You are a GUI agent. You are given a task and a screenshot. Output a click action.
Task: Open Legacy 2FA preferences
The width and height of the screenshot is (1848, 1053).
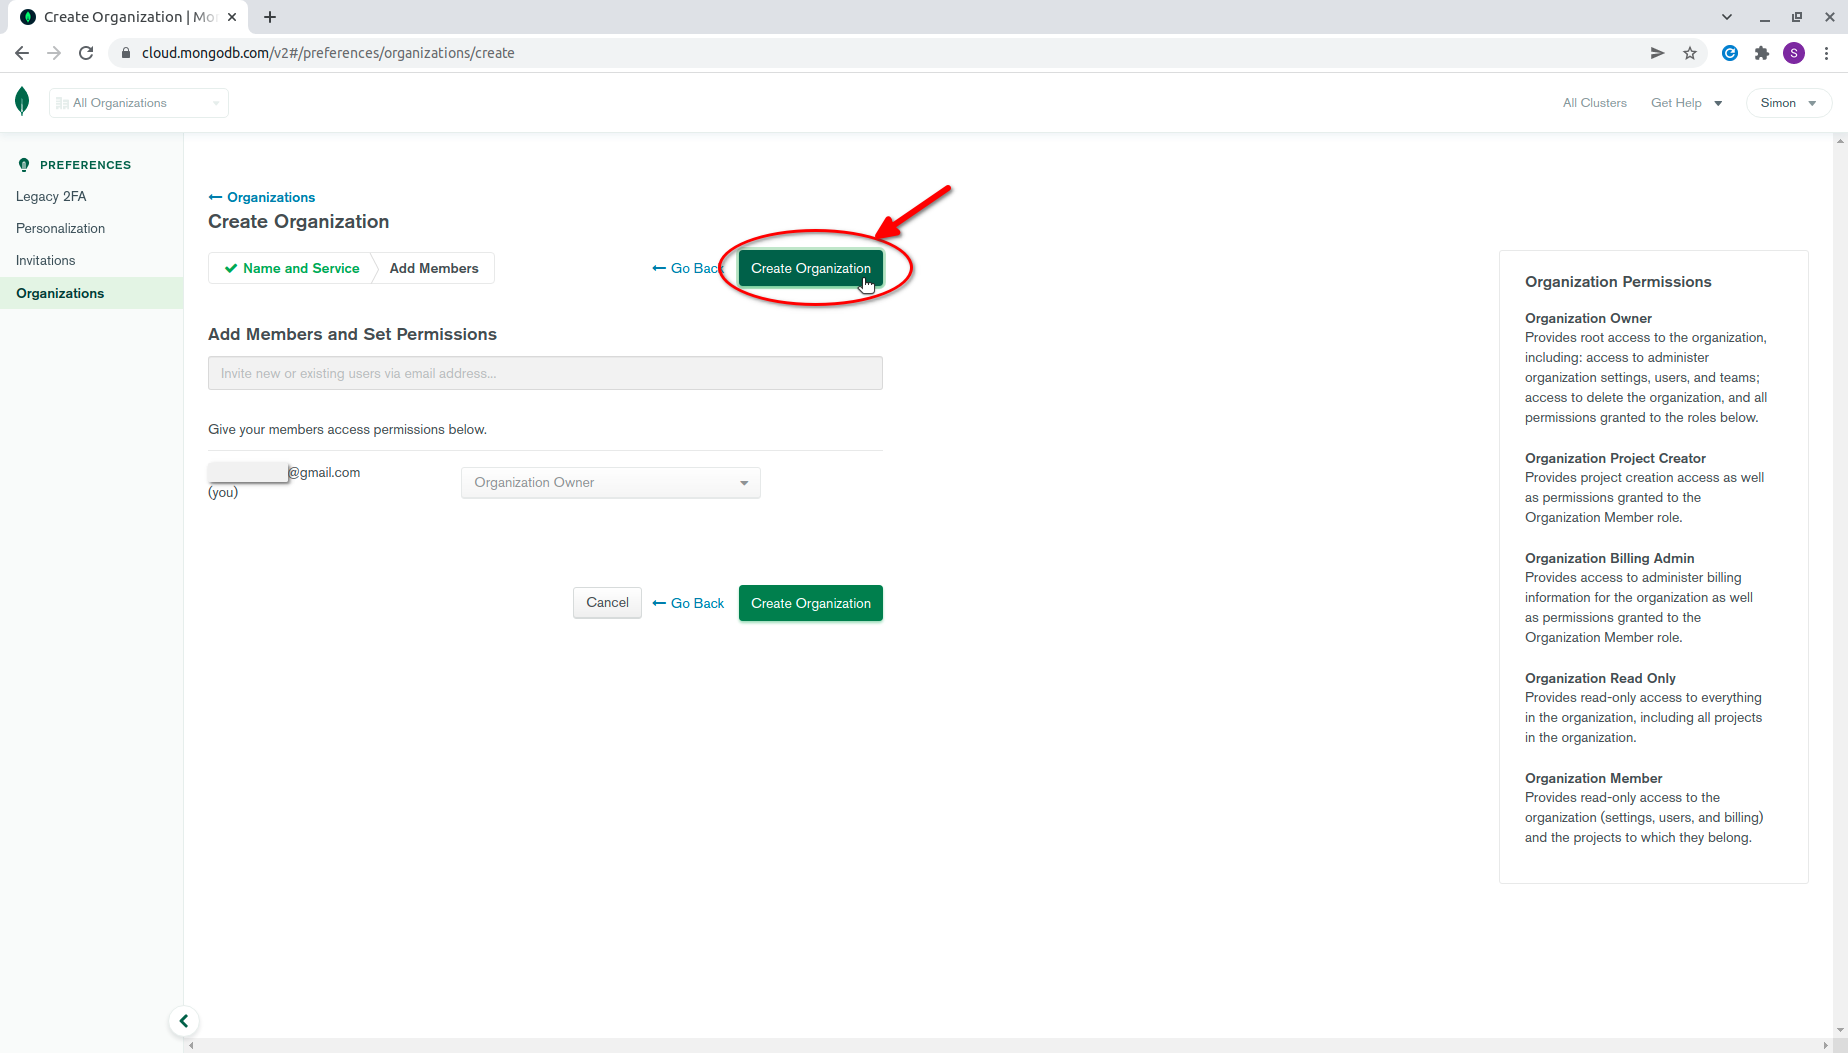[51, 196]
